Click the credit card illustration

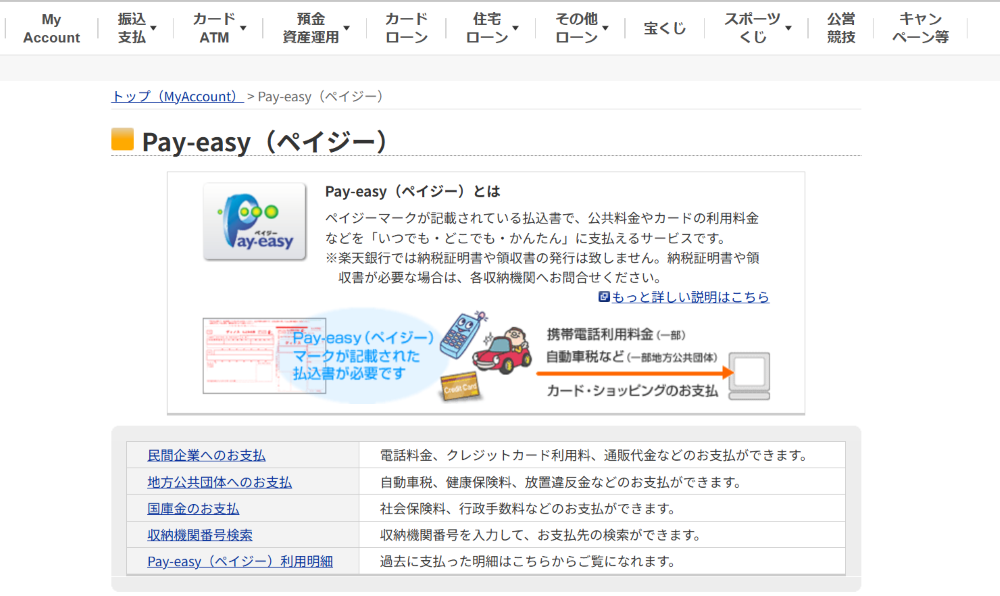pyautogui.click(x=462, y=387)
